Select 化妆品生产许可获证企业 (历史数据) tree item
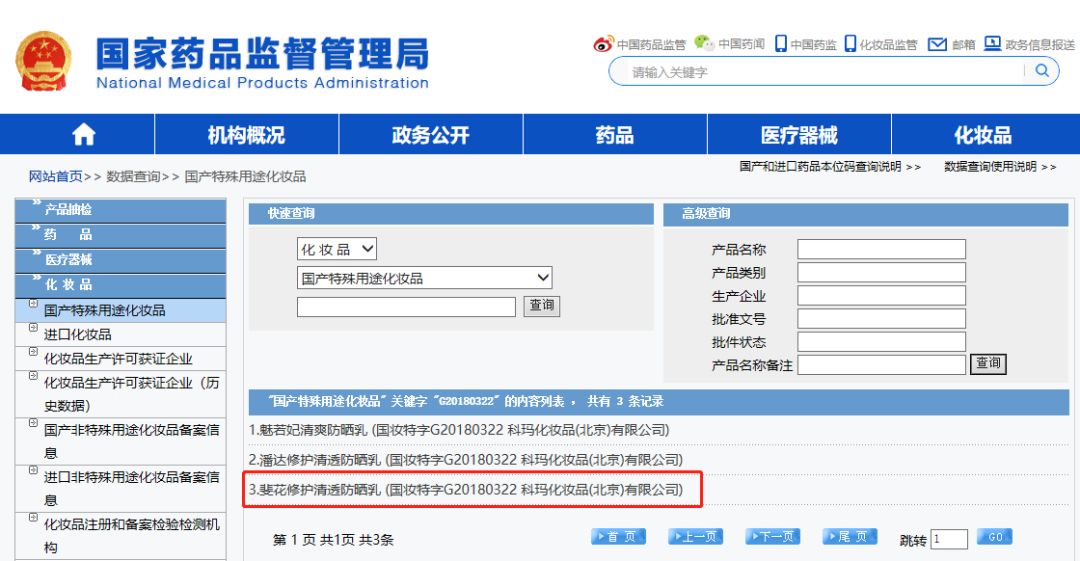 tap(131, 394)
